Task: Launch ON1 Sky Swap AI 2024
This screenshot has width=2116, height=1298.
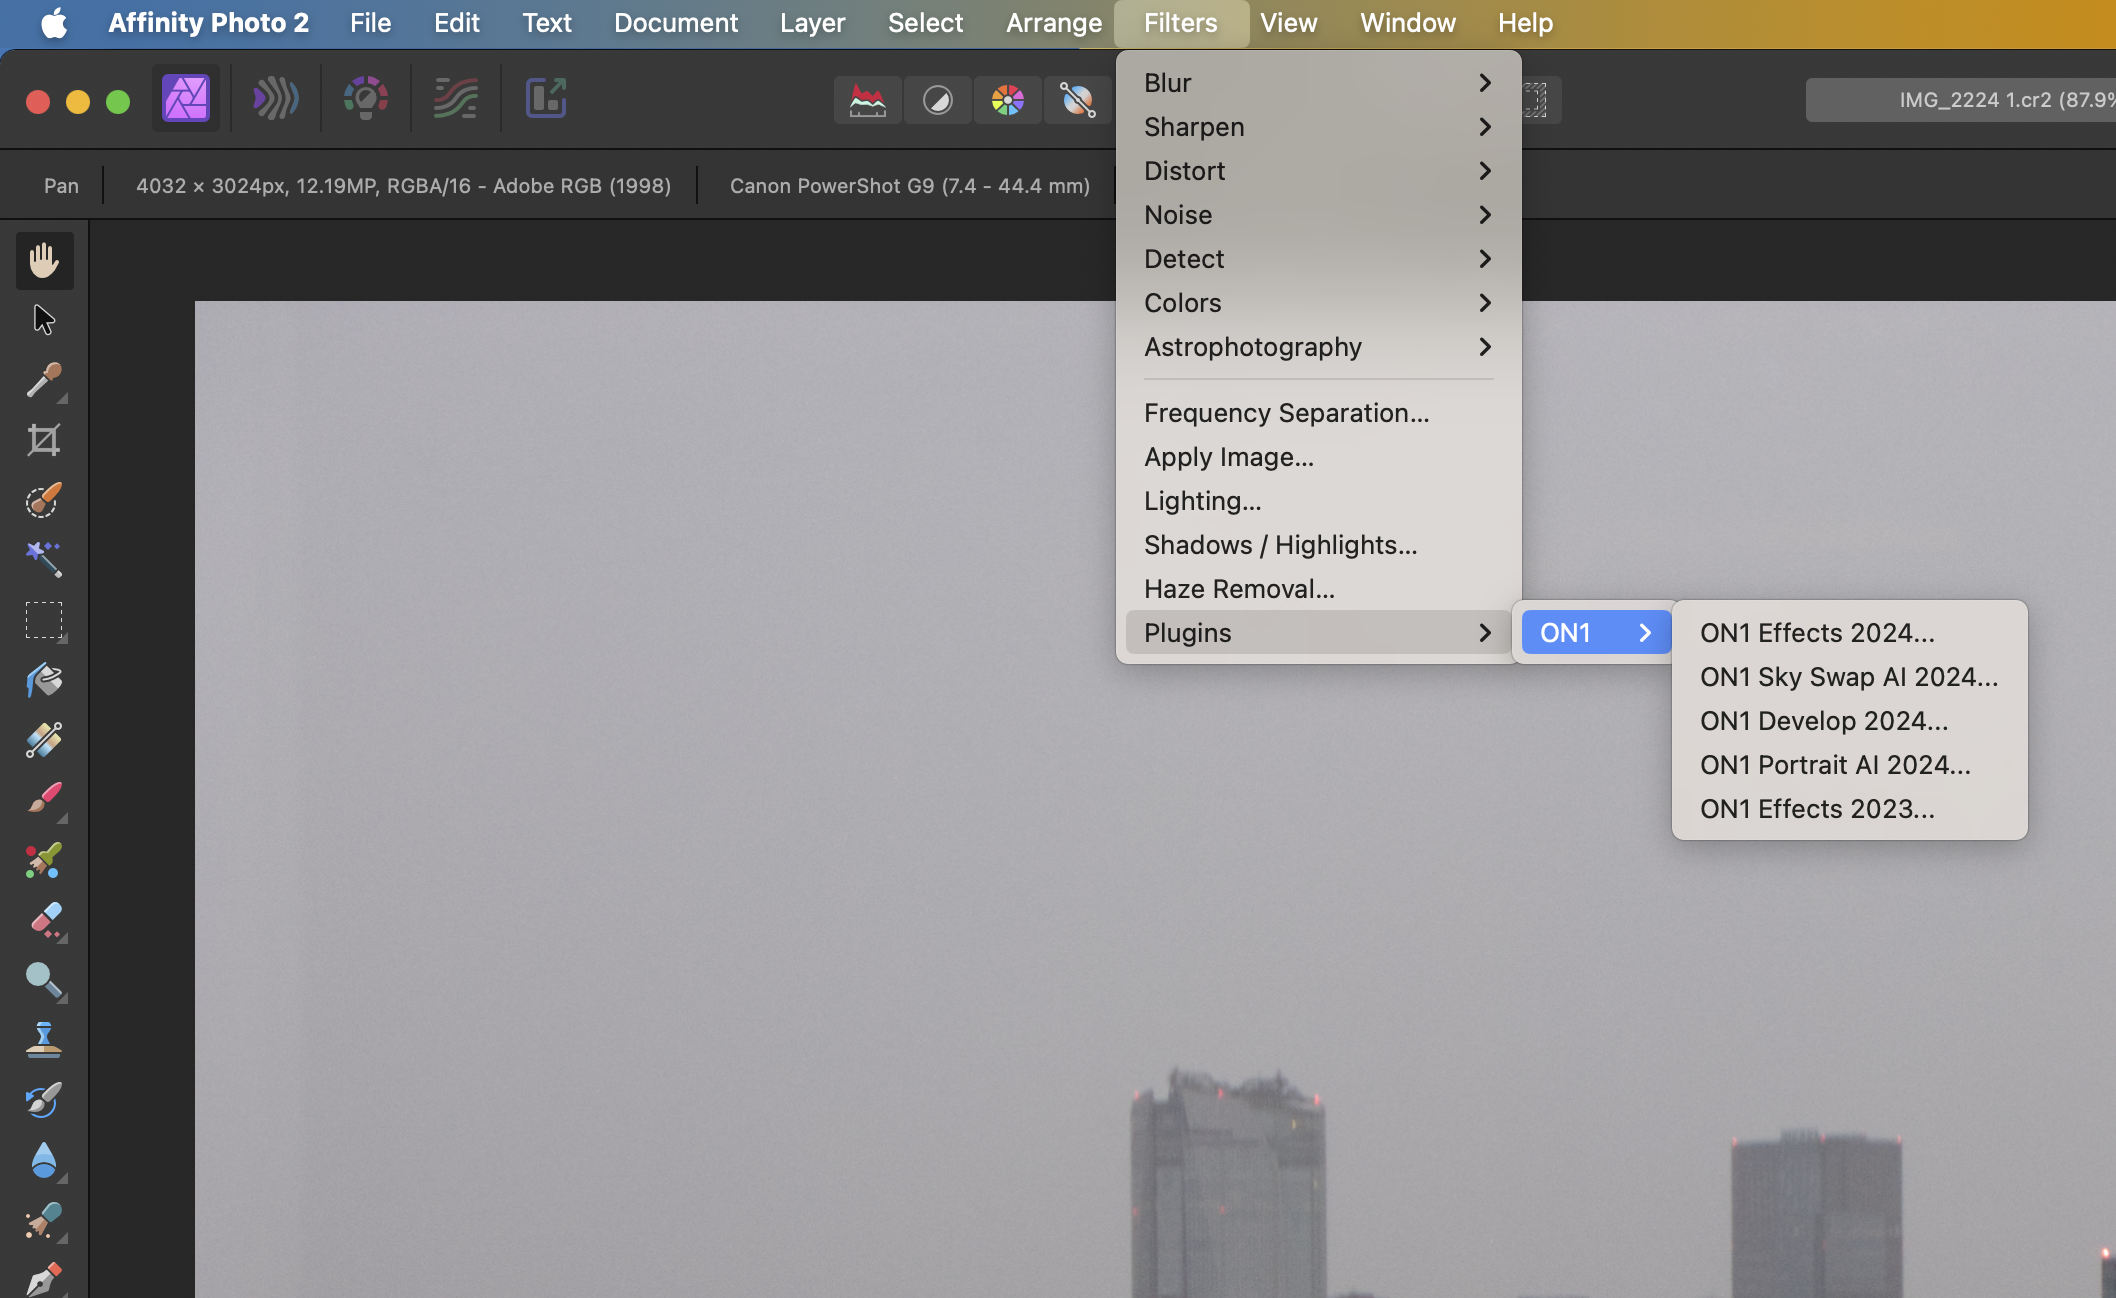Action: (1849, 677)
